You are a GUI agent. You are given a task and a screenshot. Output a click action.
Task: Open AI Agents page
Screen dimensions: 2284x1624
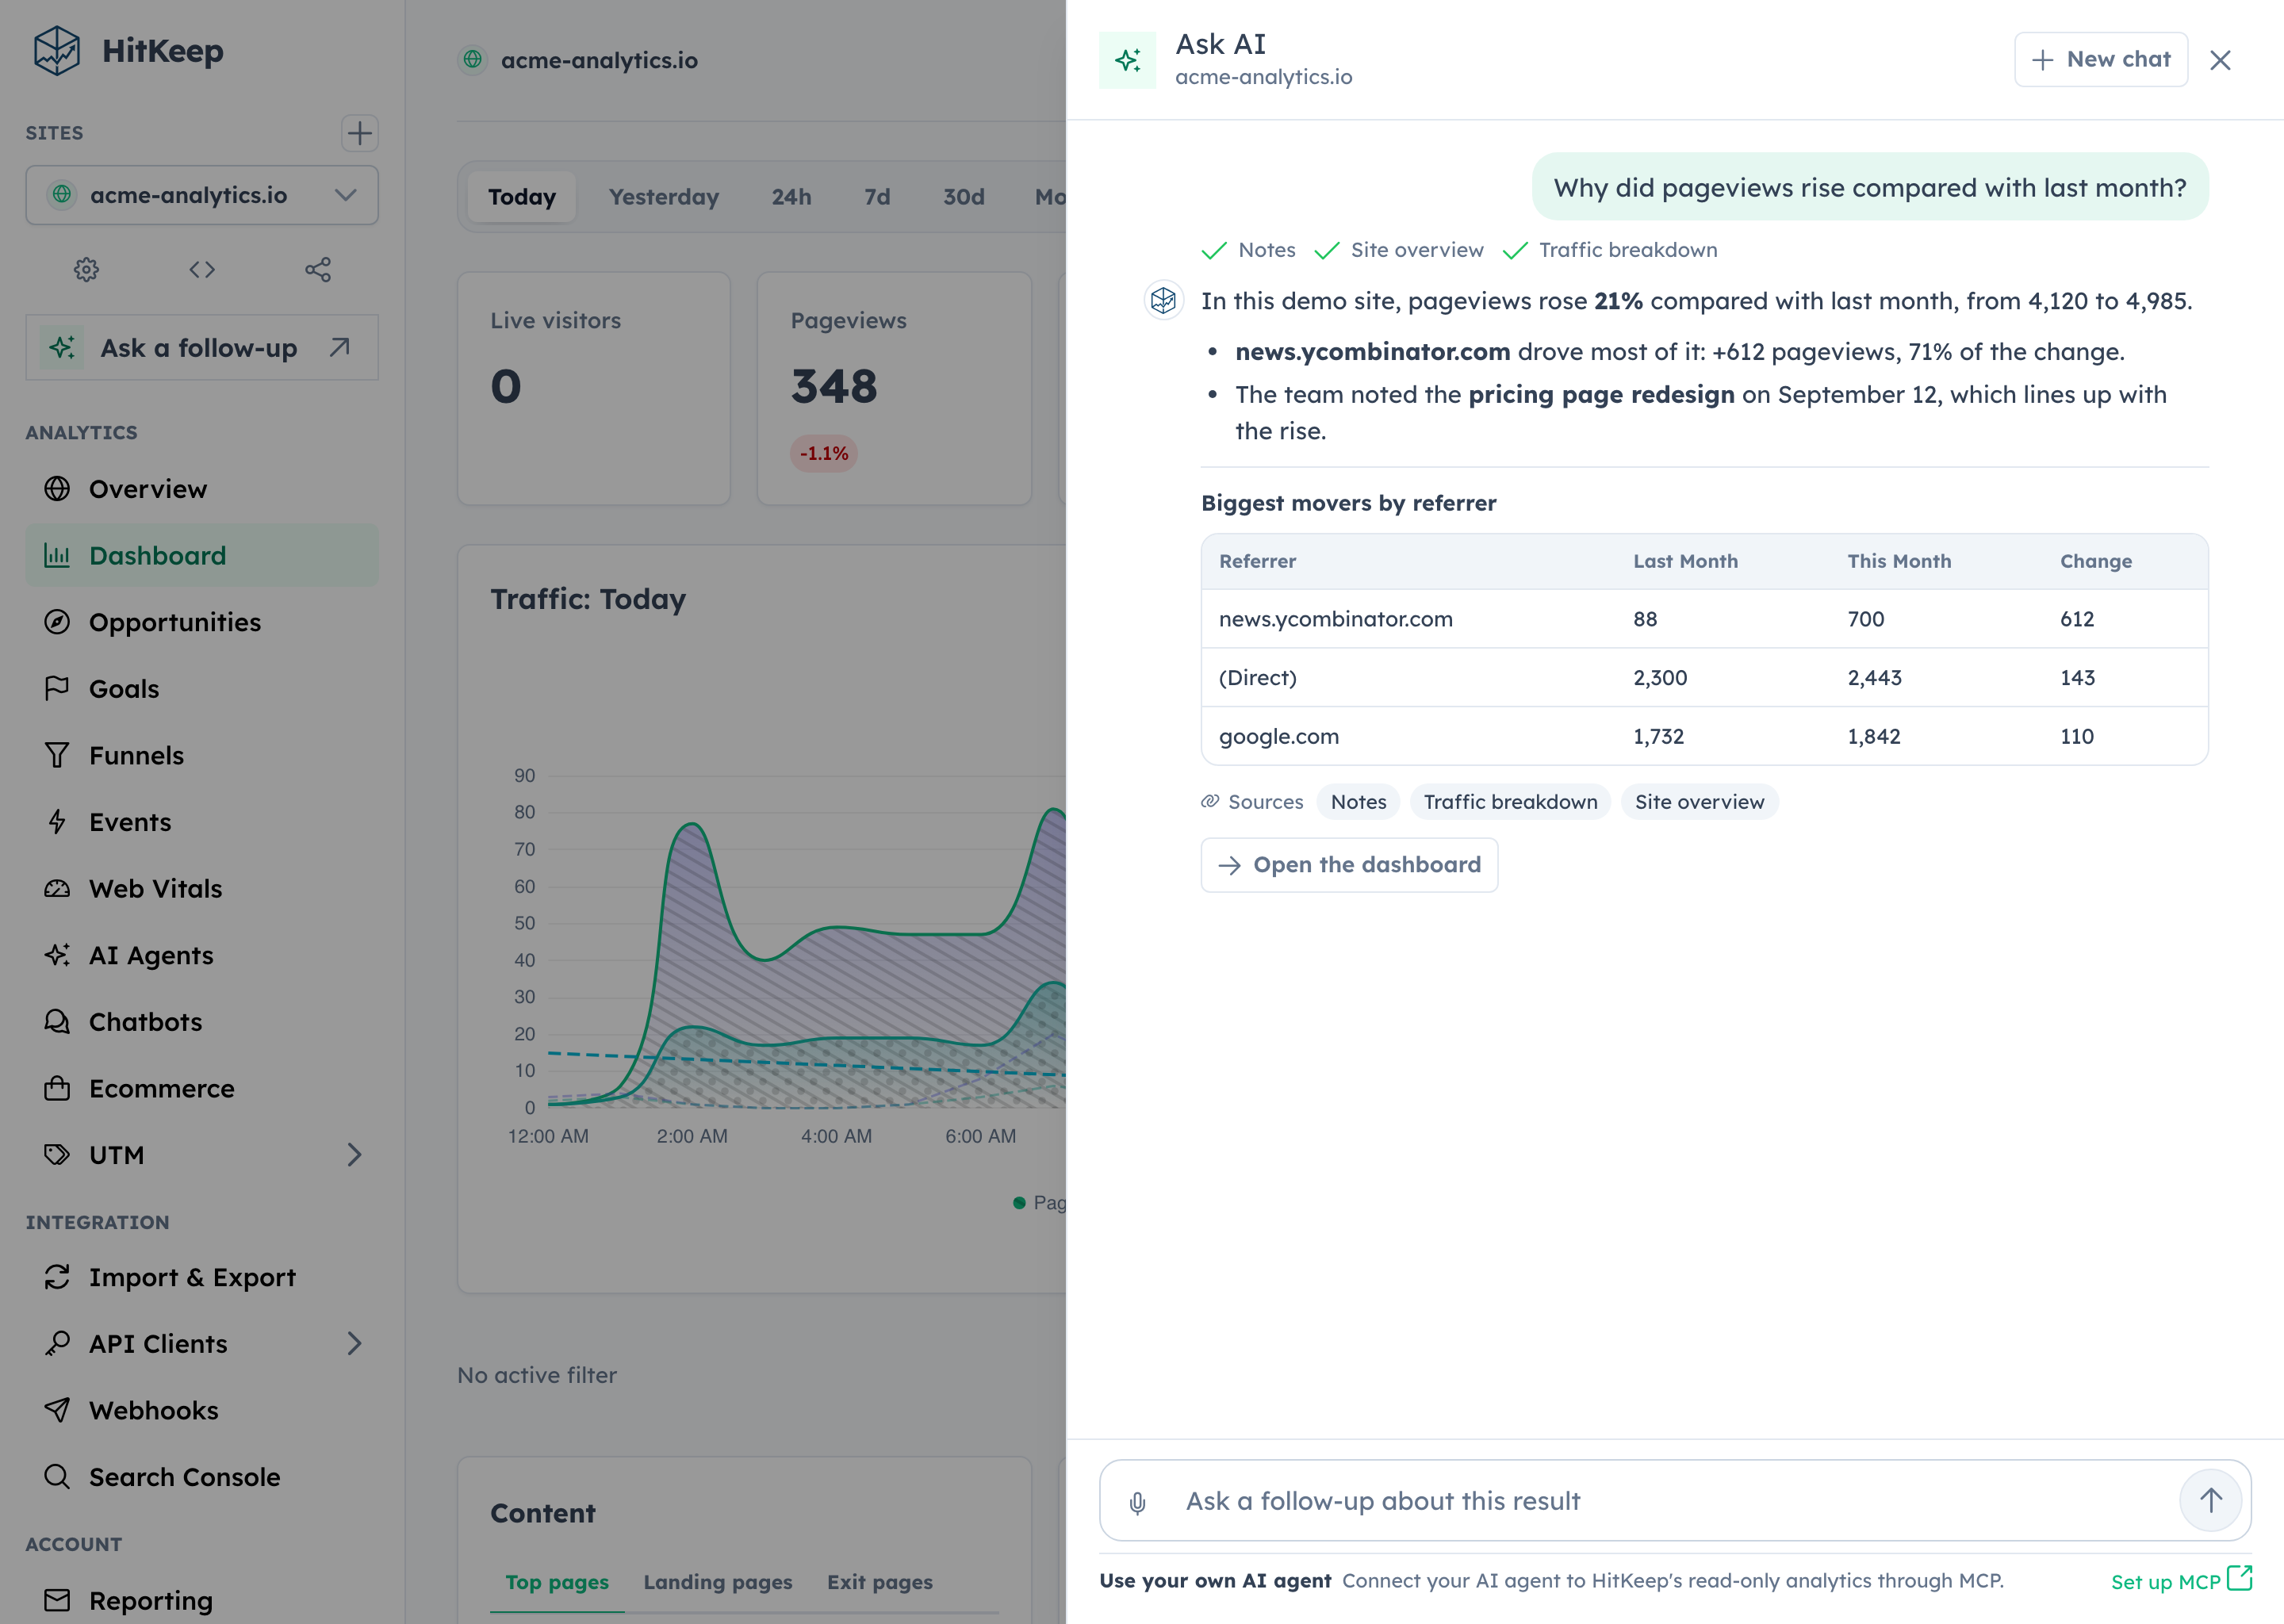click(x=202, y=955)
